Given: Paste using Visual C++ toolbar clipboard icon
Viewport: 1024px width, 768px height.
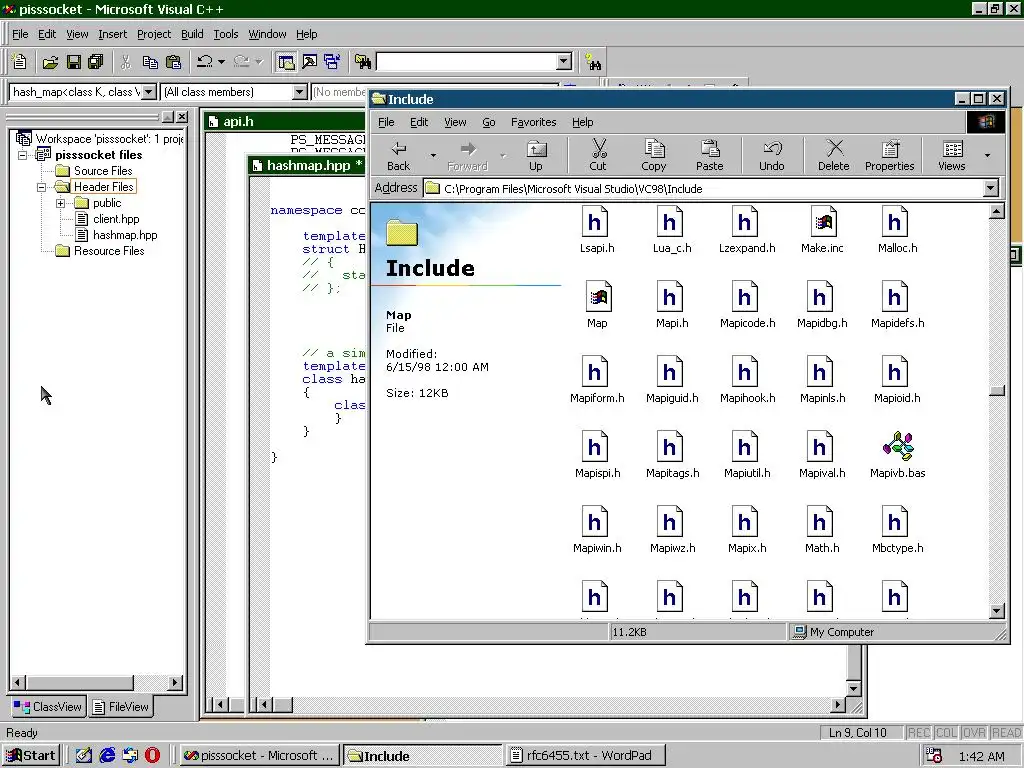Looking at the screenshot, I should 173,62.
